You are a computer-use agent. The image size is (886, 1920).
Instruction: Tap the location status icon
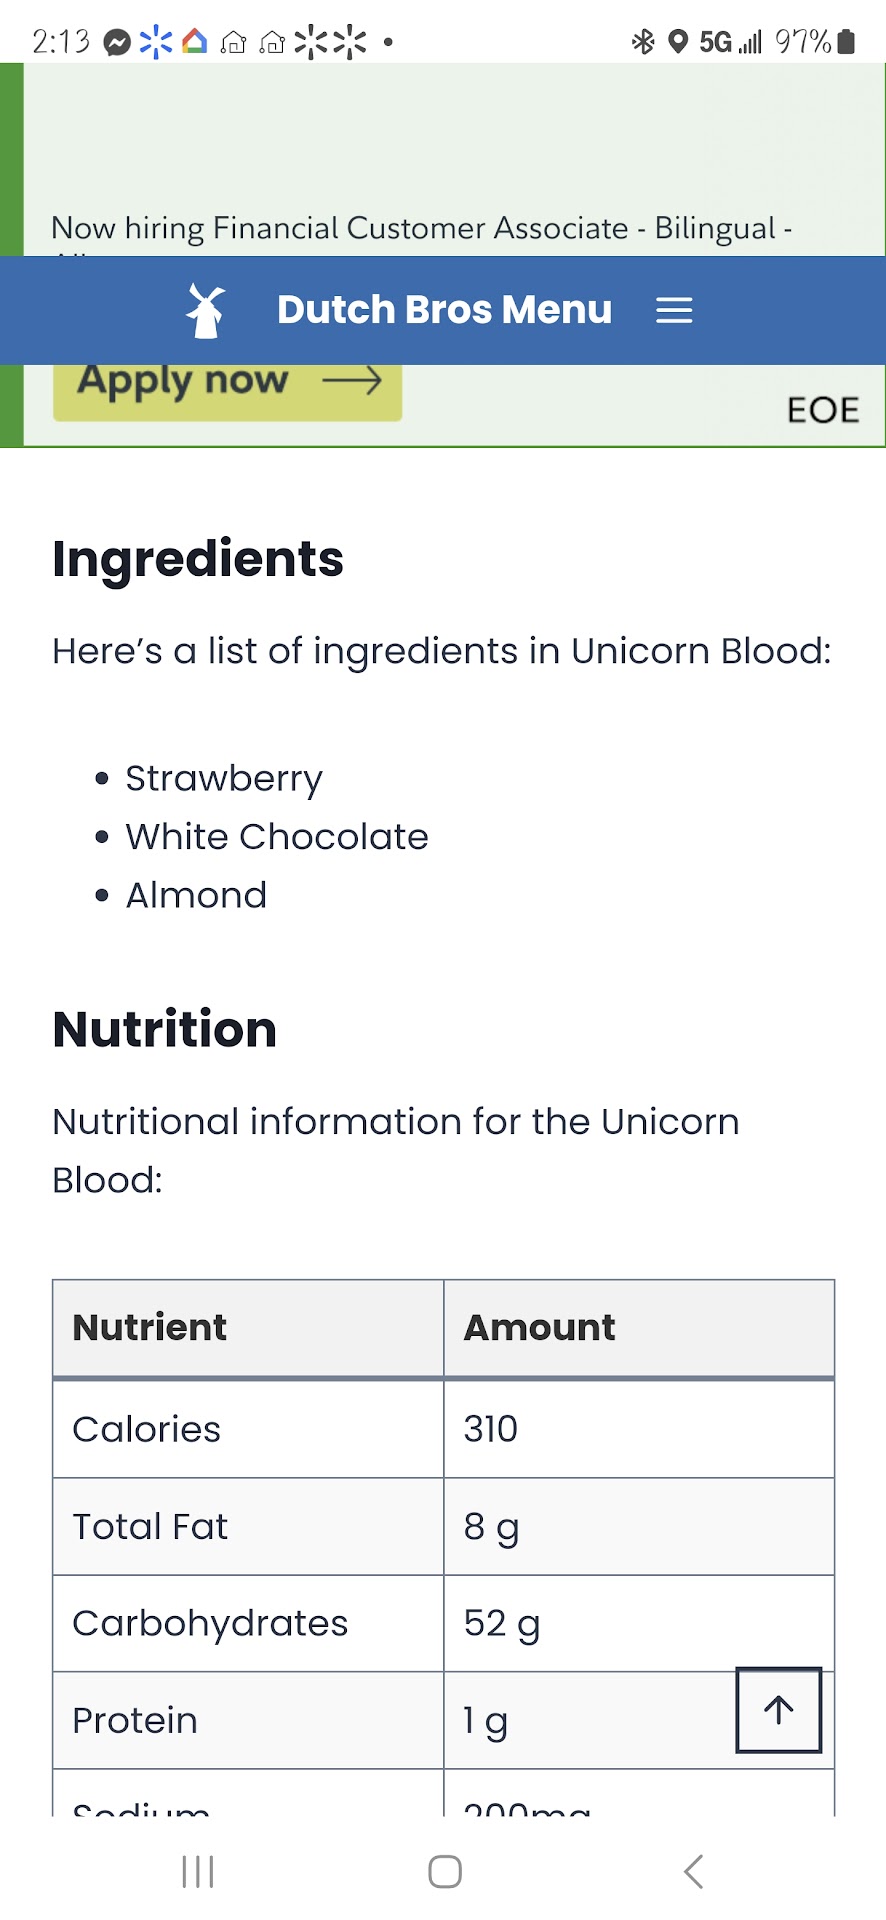click(678, 42)
